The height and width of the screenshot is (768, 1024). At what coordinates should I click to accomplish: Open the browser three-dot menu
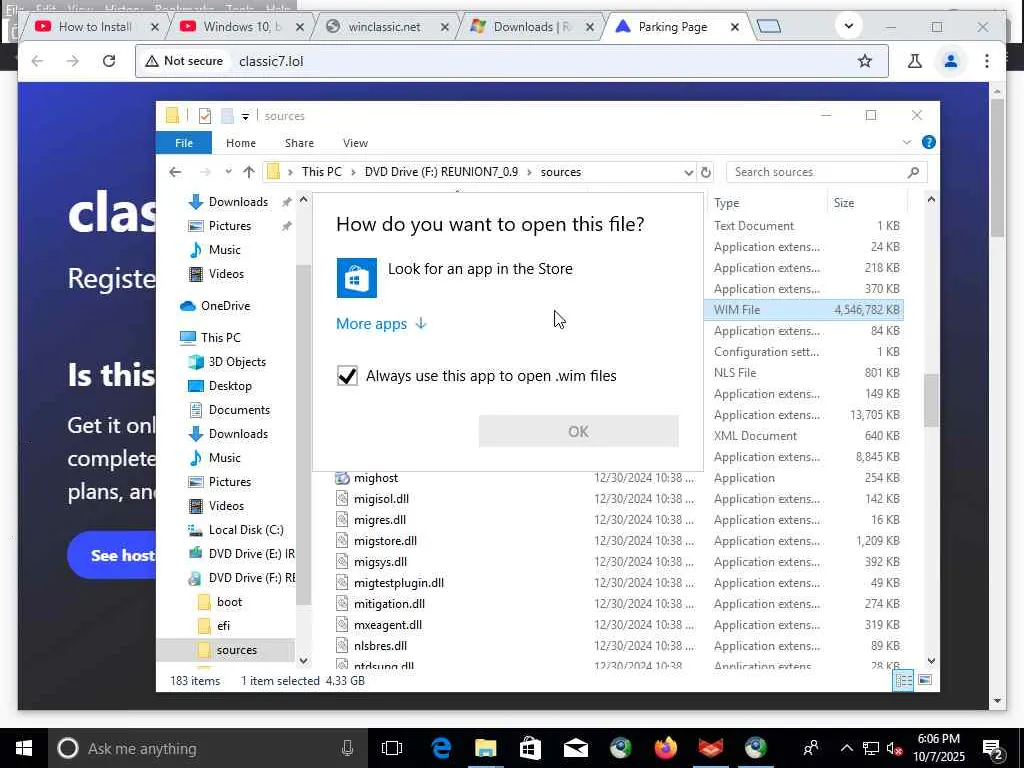click(x=987, y=61)
